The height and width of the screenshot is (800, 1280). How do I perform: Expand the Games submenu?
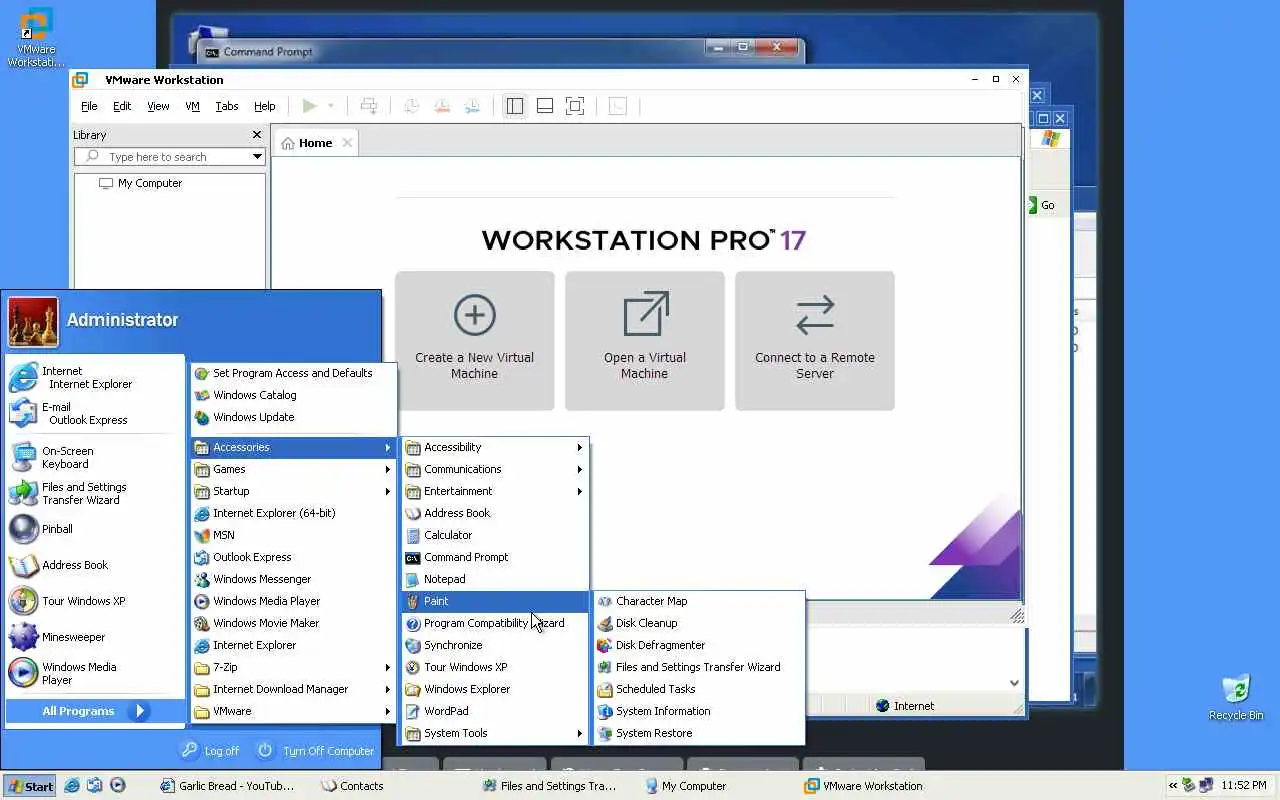point(293,469)
